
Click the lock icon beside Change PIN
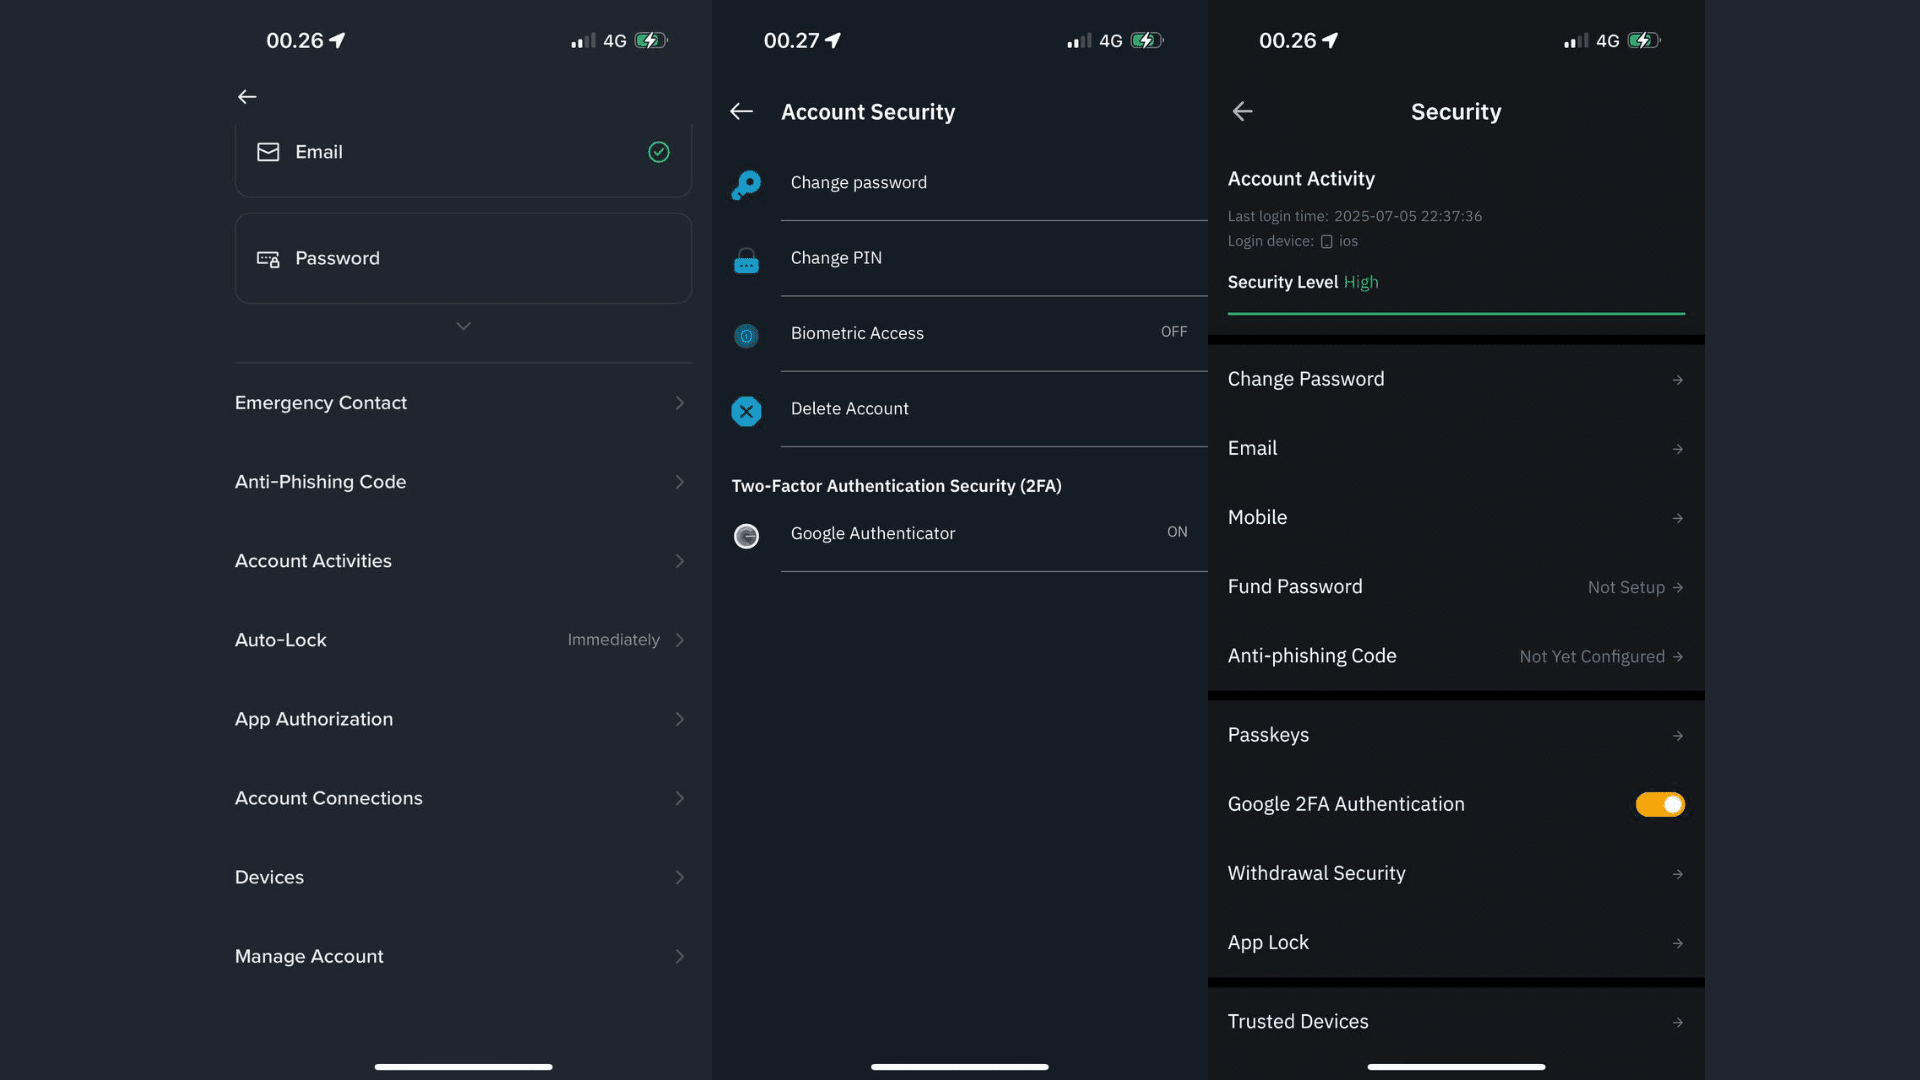click(746, 261)
